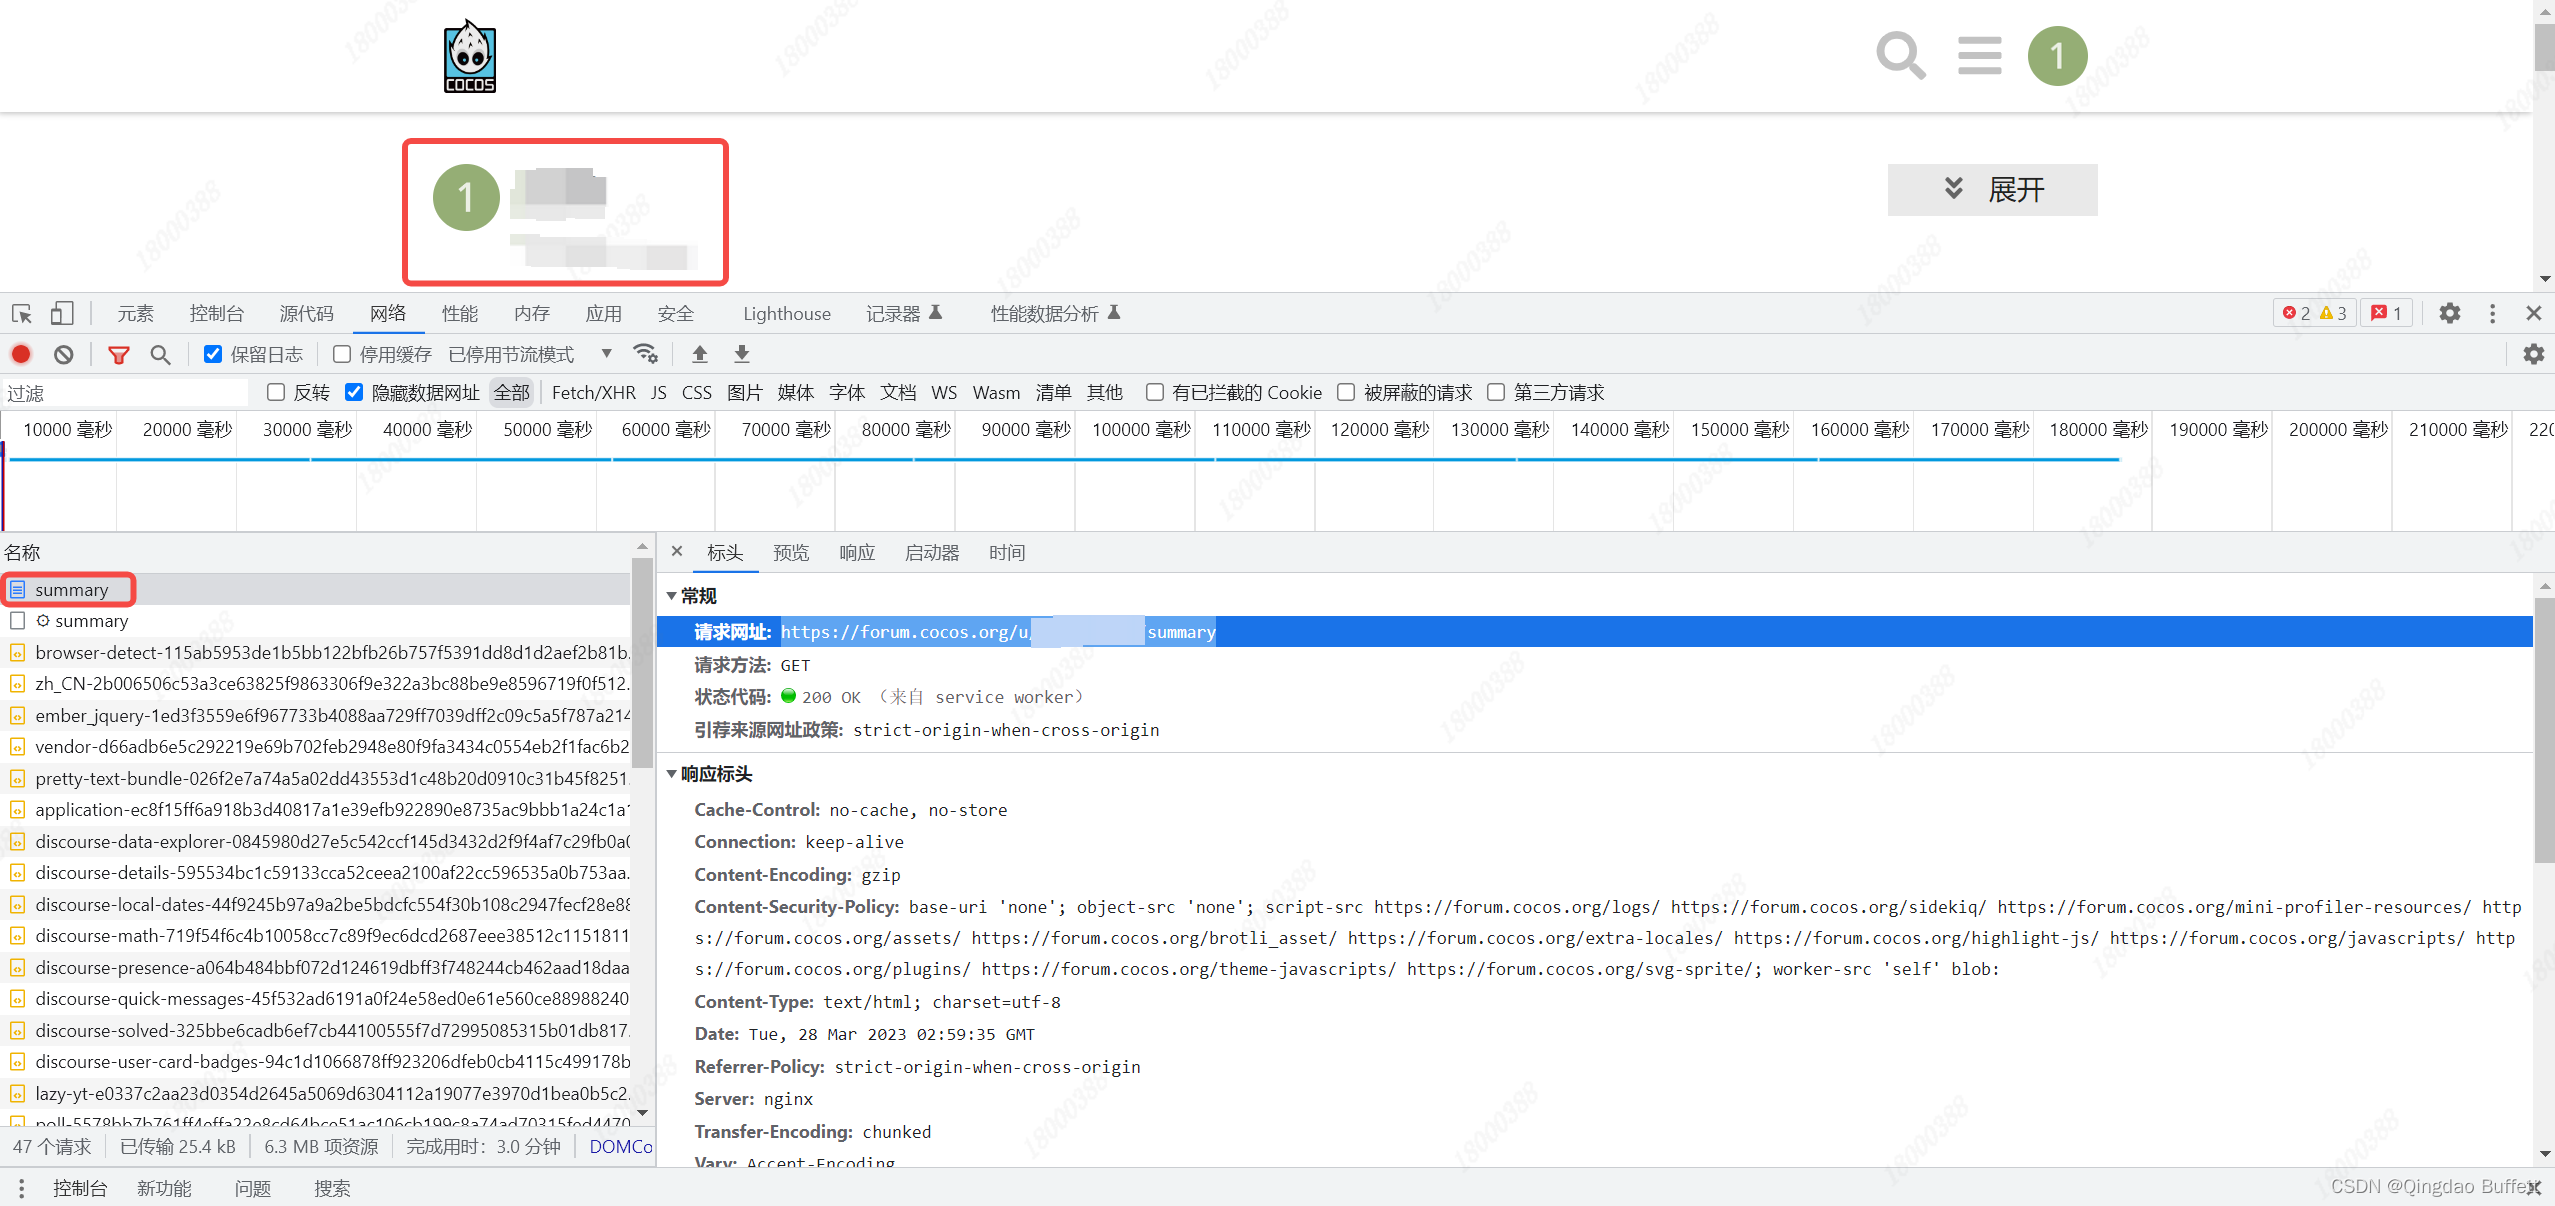Click the green user avatar in header
This screenshot has width=2555, height=1206.
[x=2057, y=56]
